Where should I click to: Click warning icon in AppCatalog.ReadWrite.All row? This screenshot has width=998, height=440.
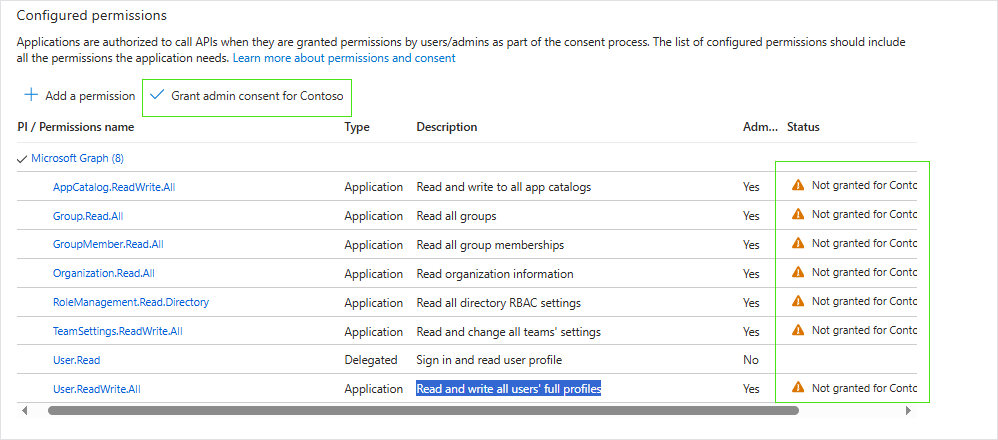(797, 185)
